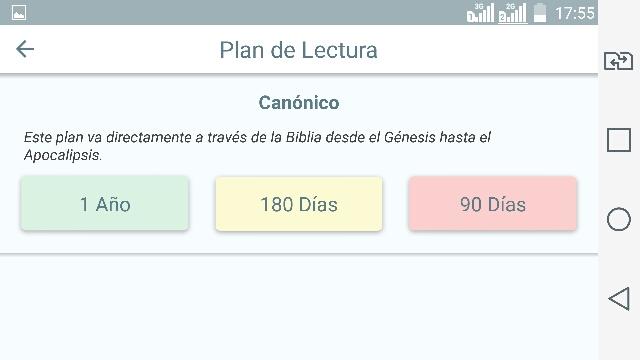
Task: Tap the battery icon in status bar
Action: 540,13
